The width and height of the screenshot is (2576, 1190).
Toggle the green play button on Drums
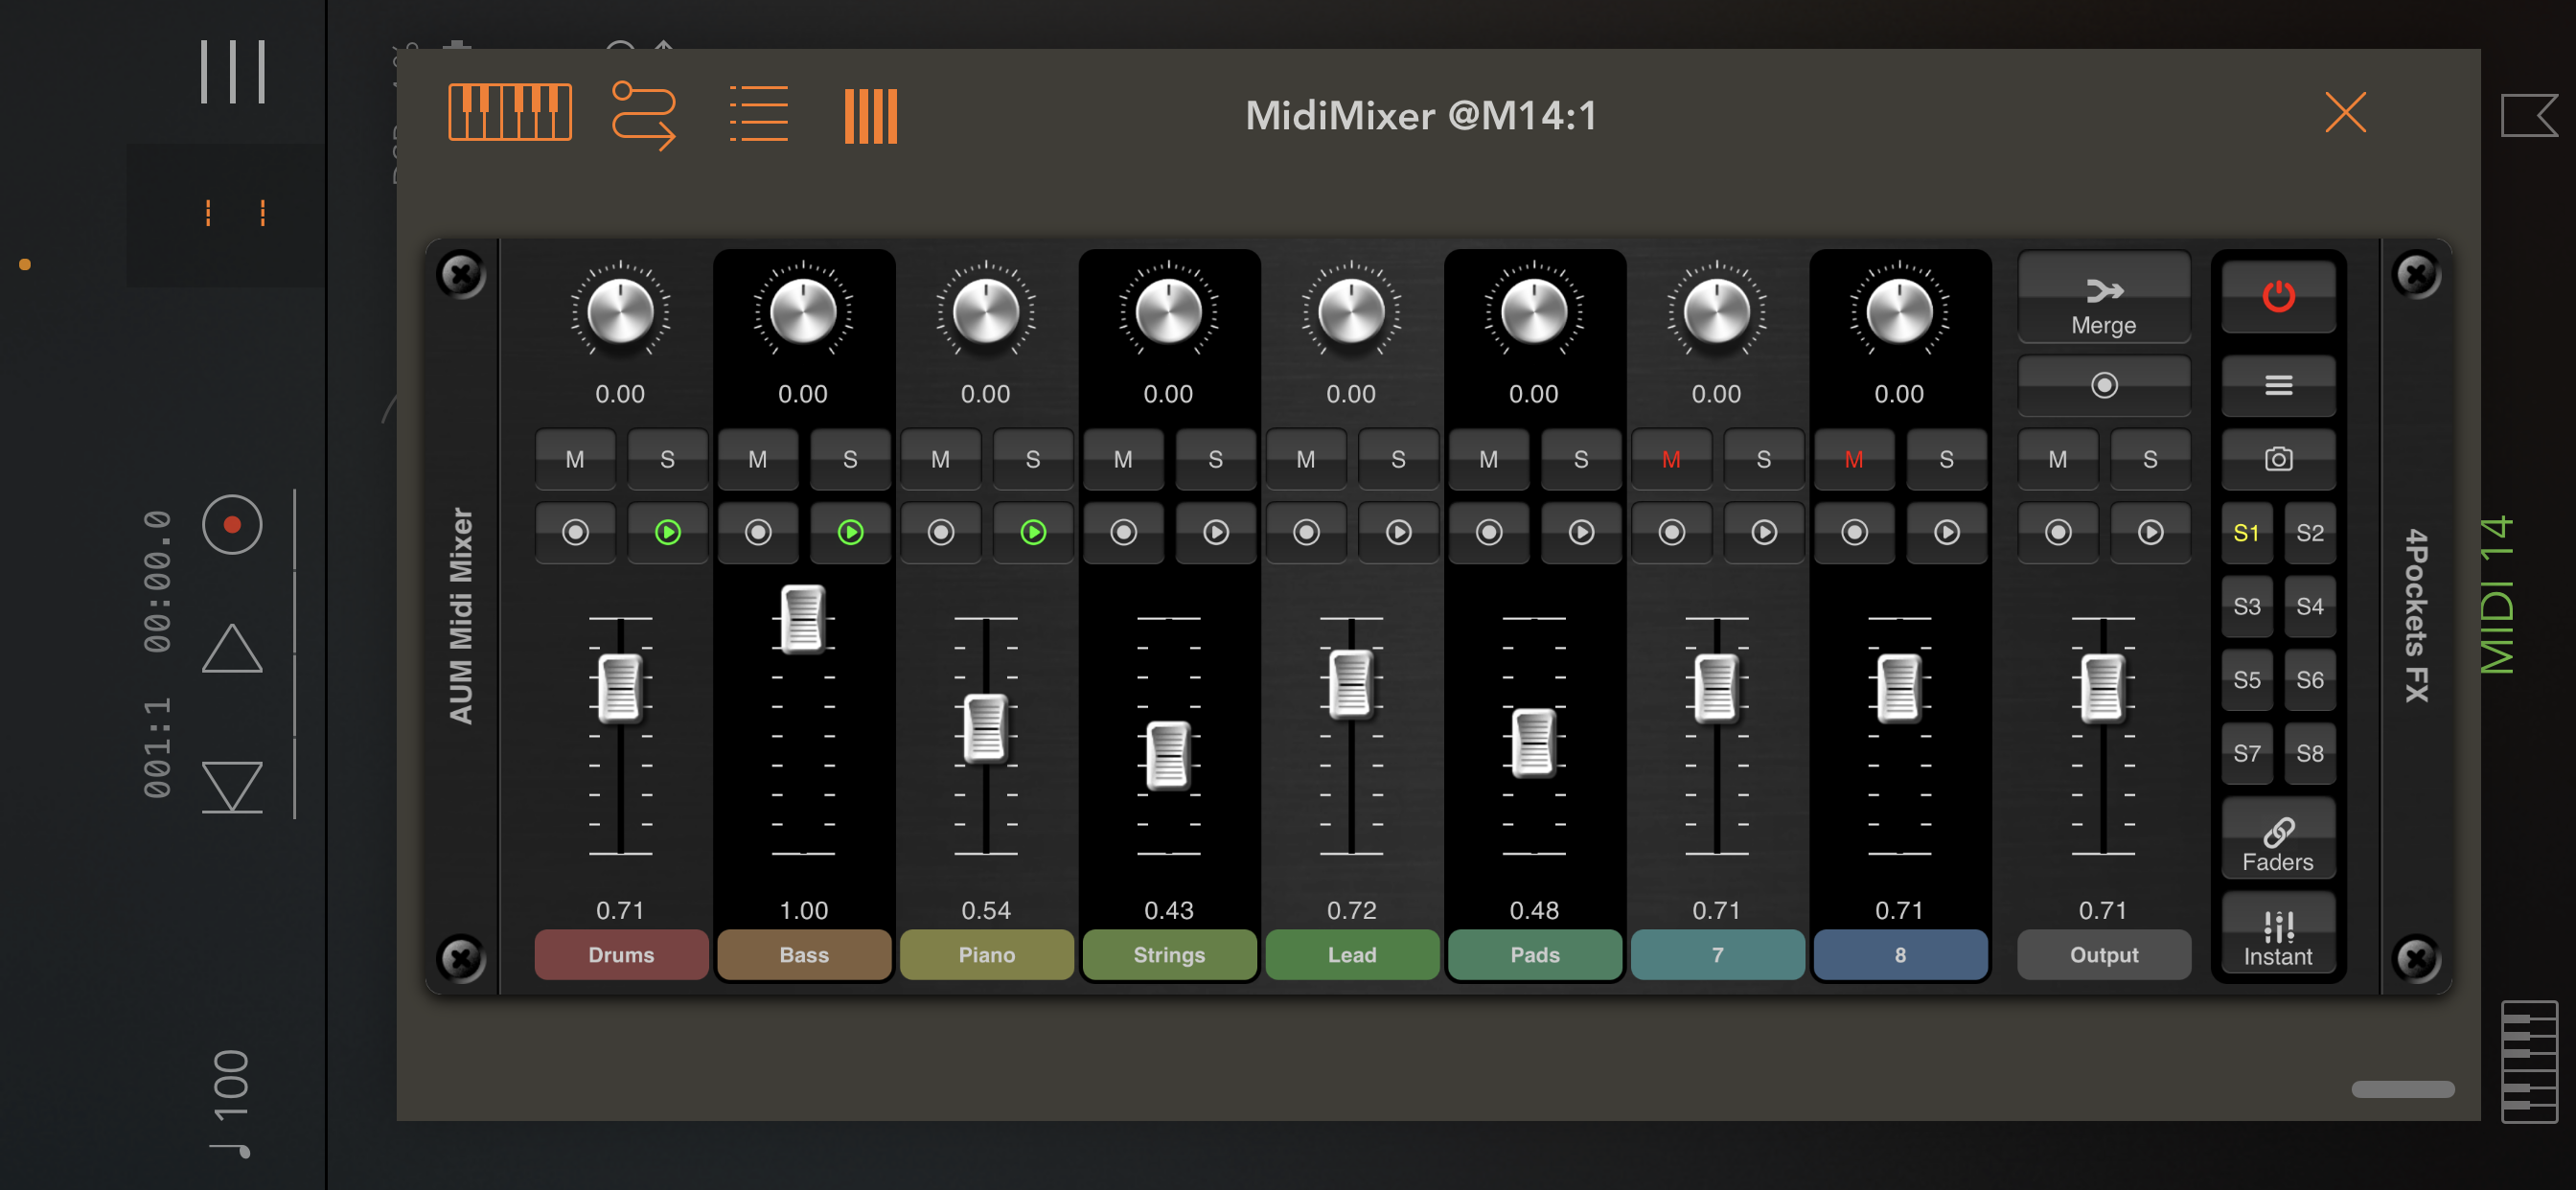point(667,533)
